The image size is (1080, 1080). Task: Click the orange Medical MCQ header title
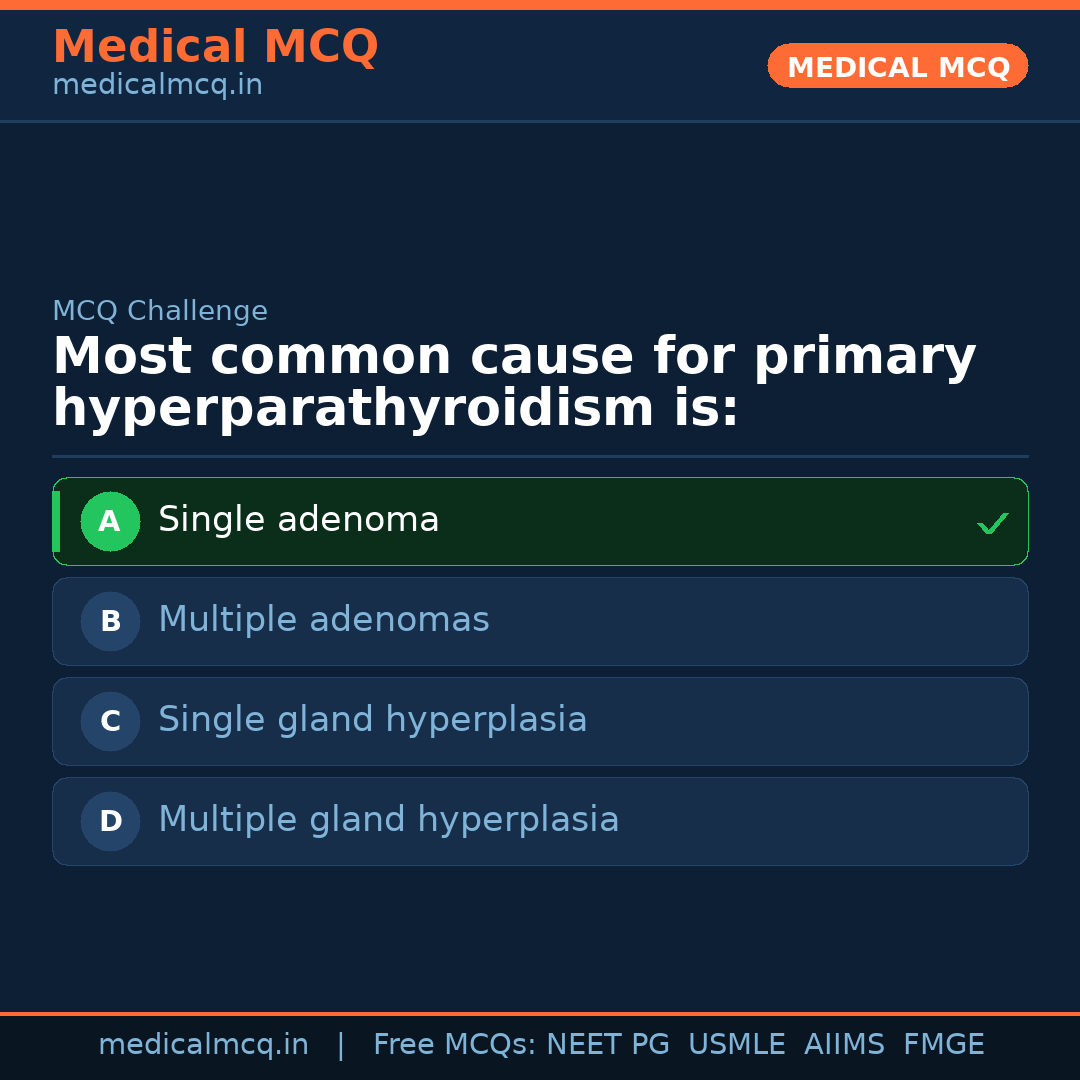(x=215, y=46)
